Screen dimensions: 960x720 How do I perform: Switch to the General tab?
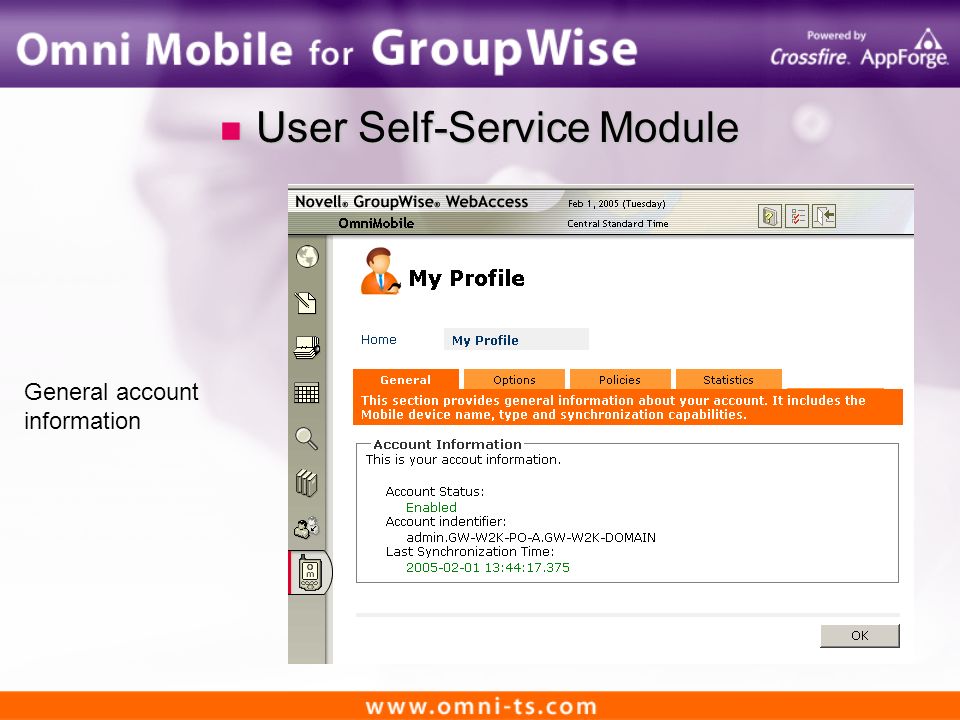point(405,380)
